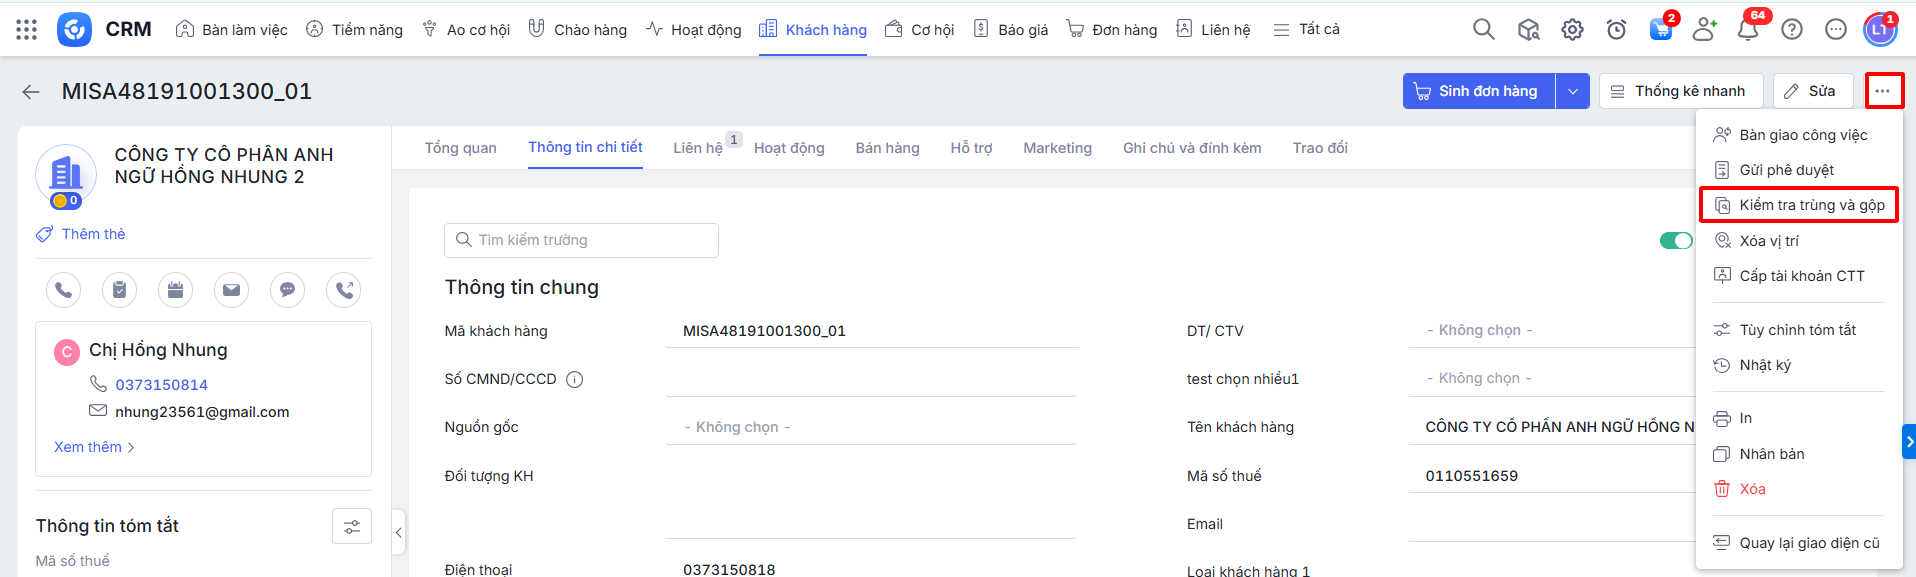Open the search magnifier in top bar

[x=1483, y=30]
